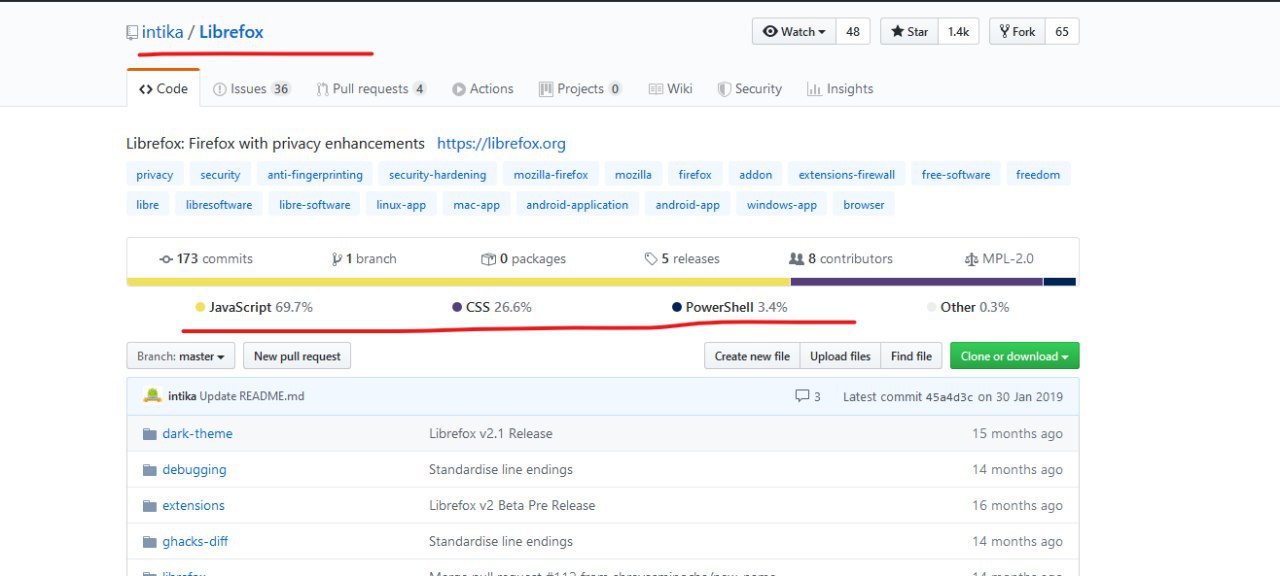
Task: Open the ghacks-diff folder
Action: point(195,542)
